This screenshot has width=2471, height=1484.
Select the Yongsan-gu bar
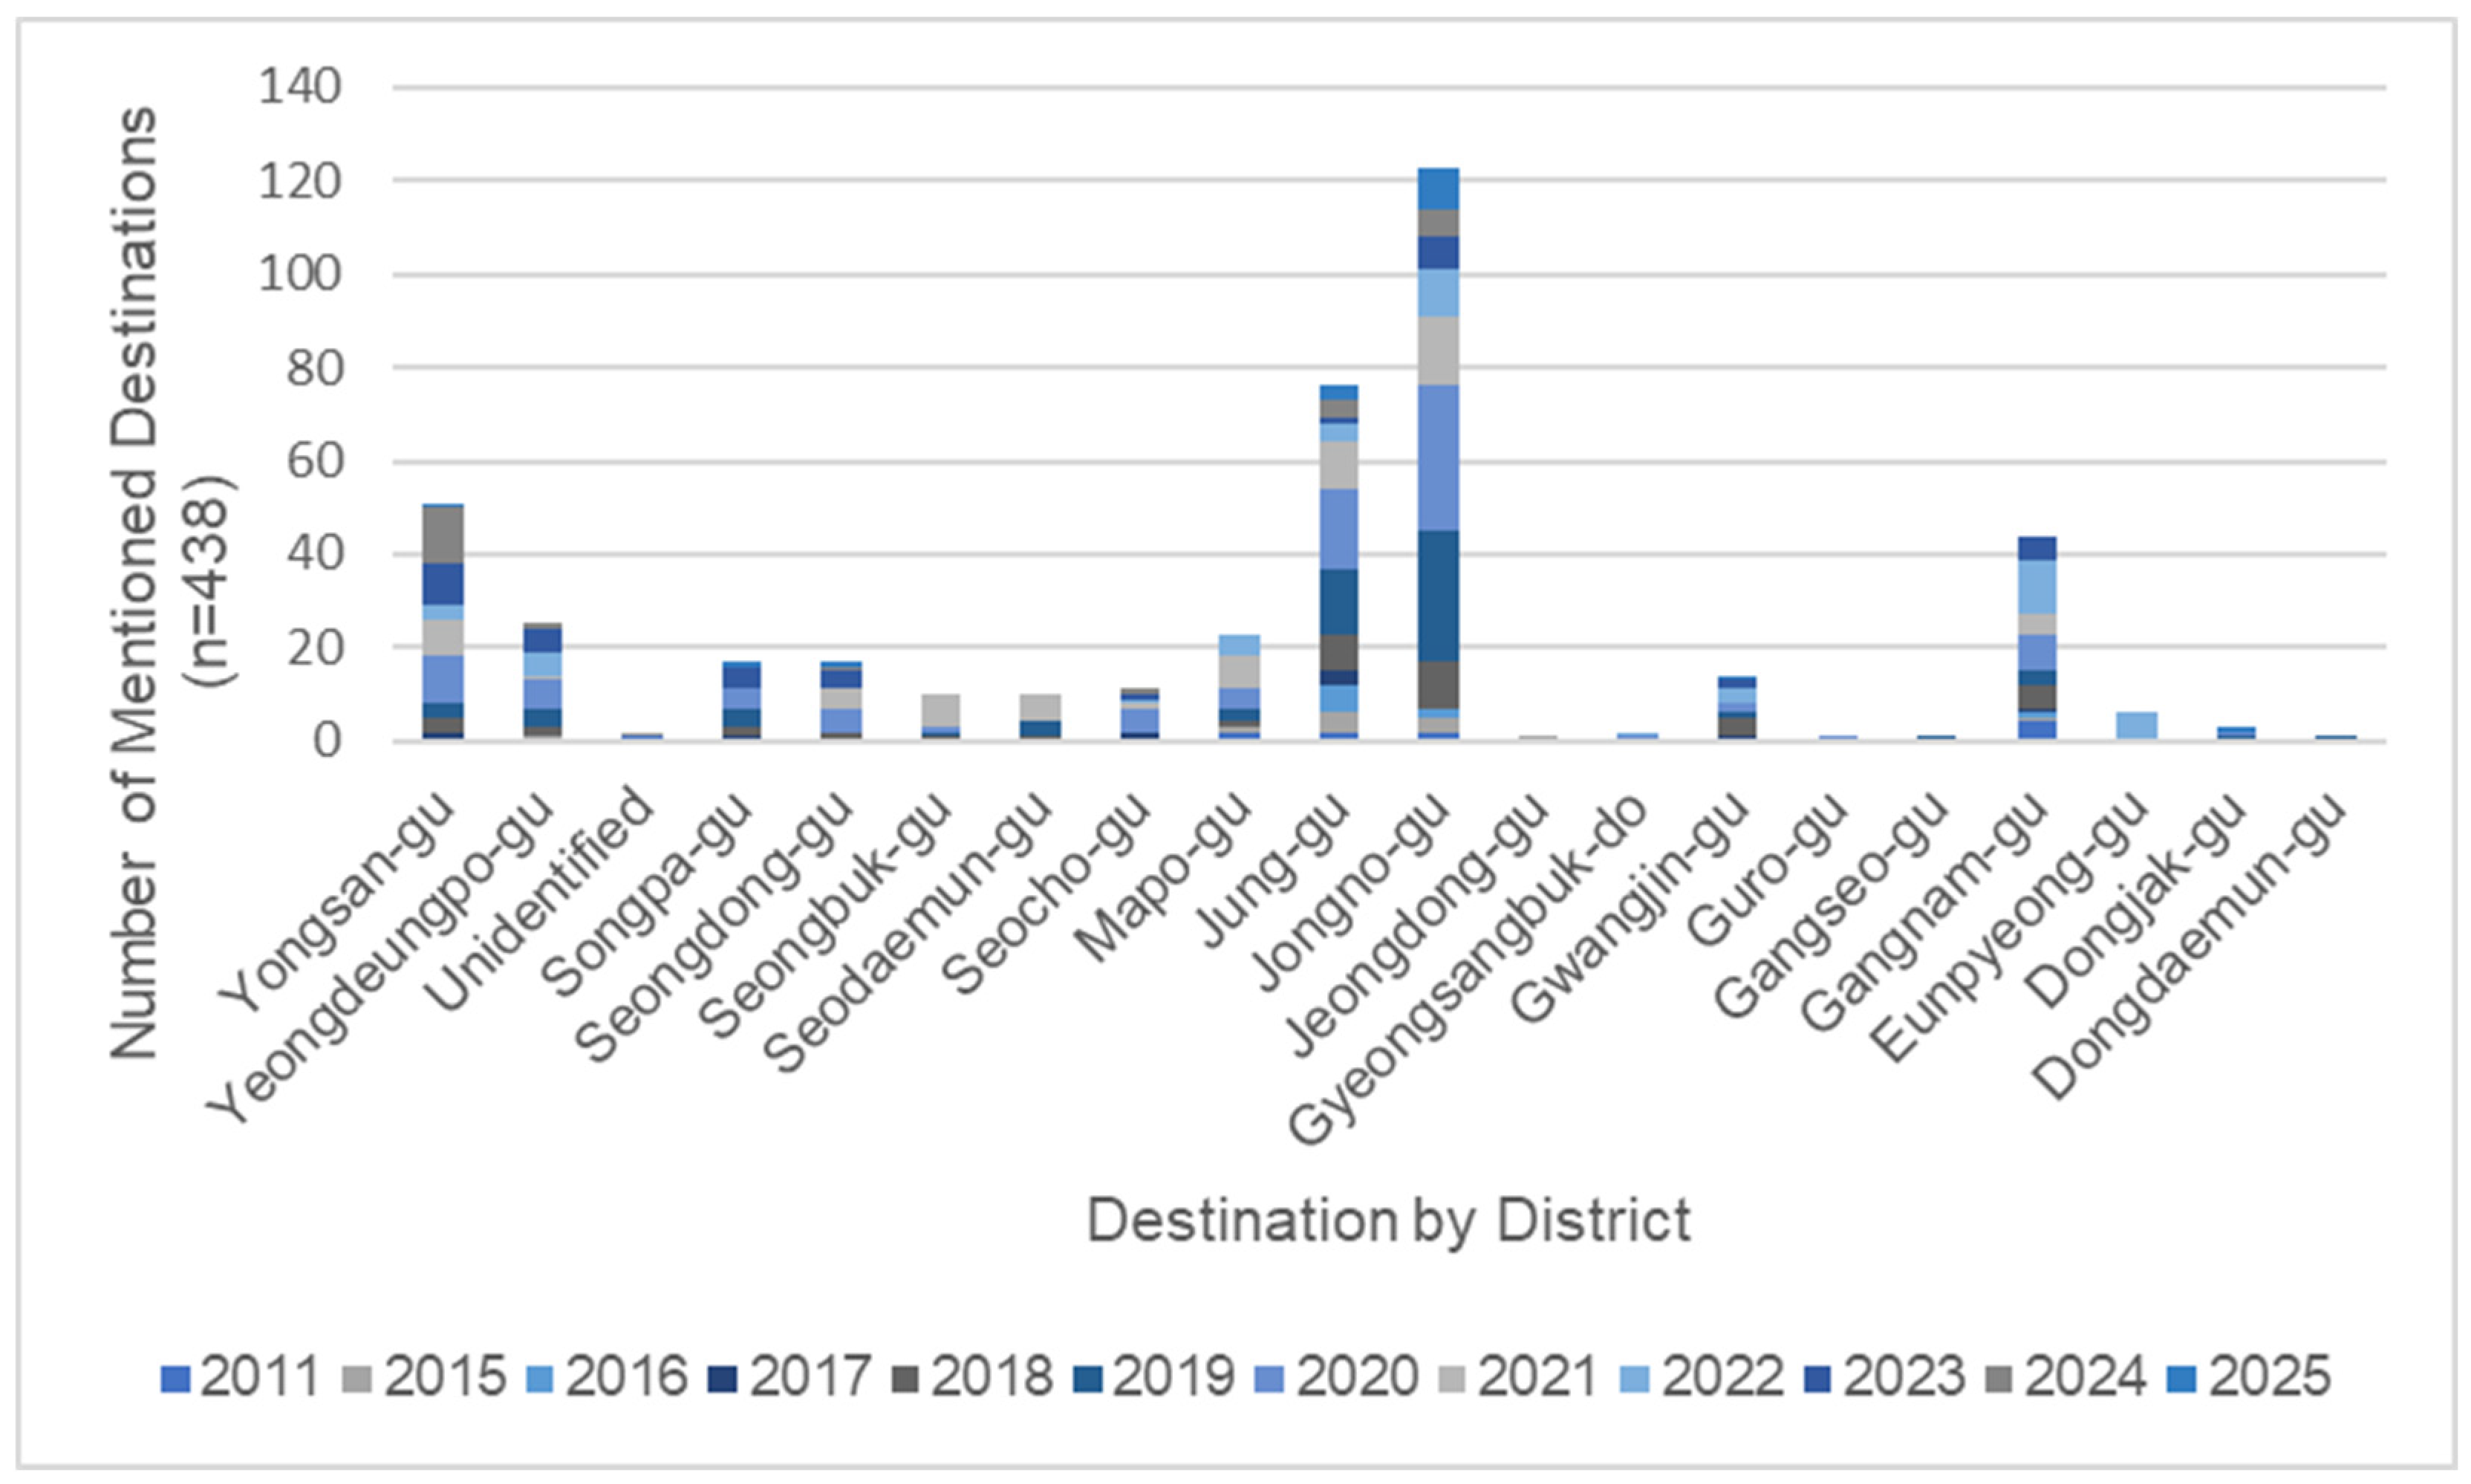[x=443, y=622]
